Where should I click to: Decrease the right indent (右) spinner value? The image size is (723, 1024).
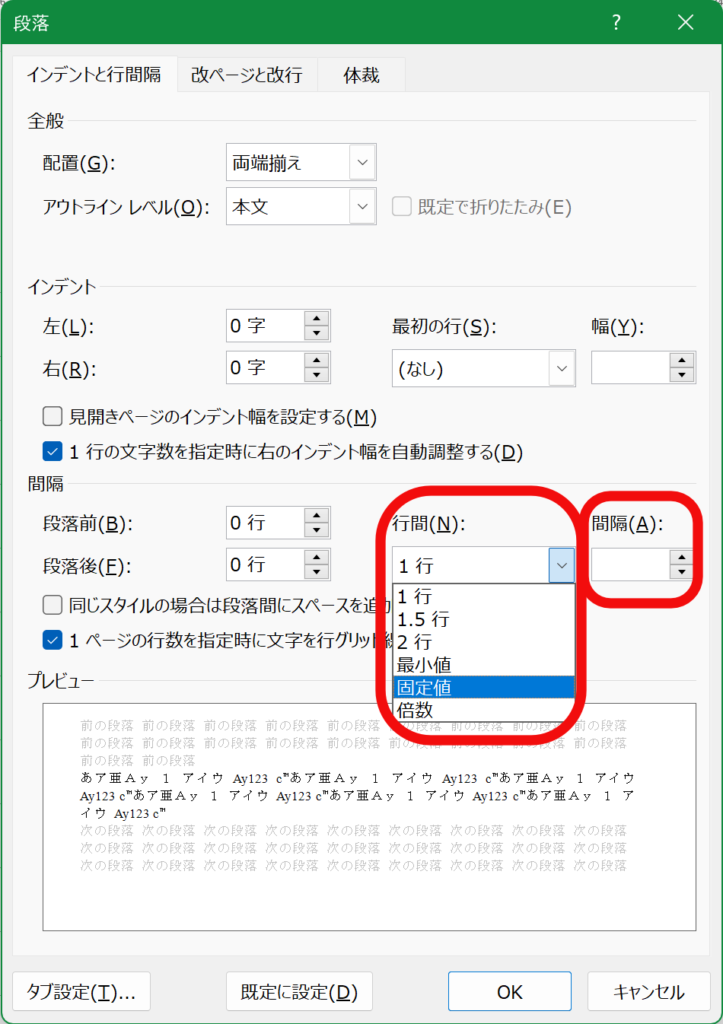click(x=317, y=377)
